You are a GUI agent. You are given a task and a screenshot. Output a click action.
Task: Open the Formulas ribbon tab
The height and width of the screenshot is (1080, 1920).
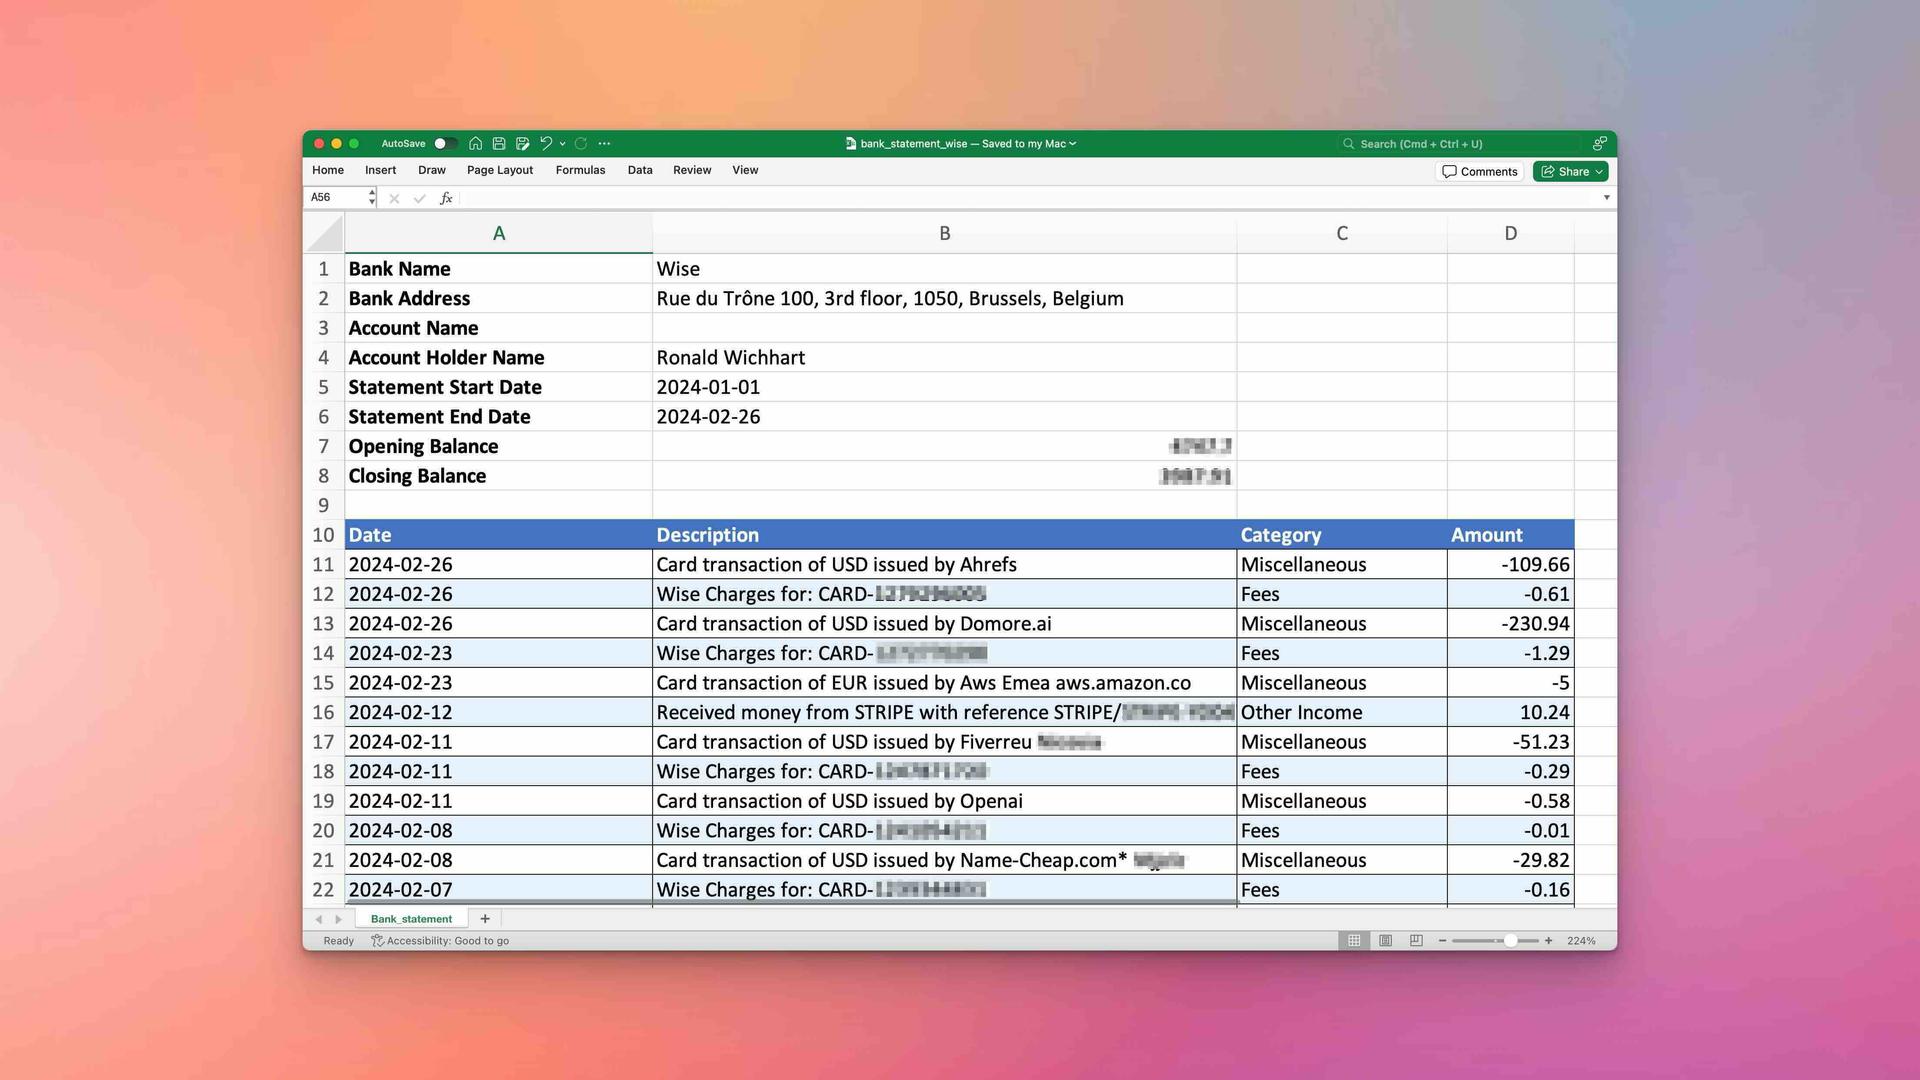(x=580, y=171)
